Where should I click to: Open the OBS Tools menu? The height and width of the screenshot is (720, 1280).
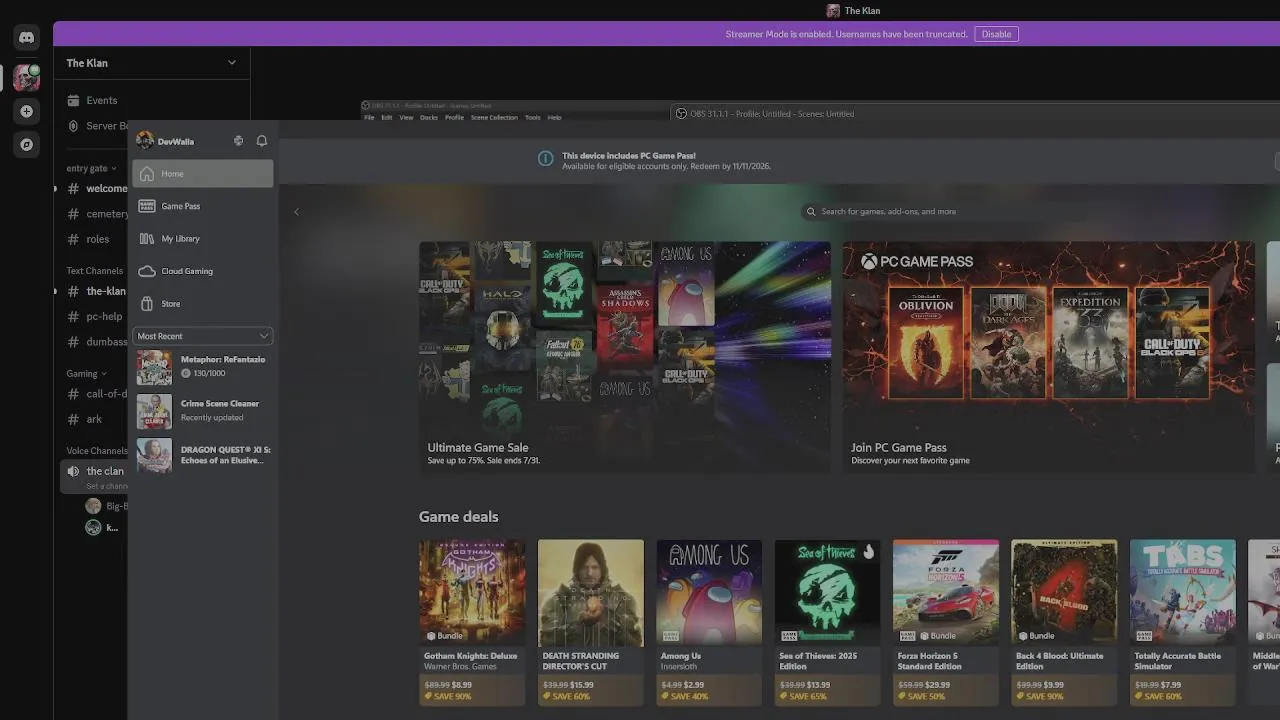tap(532, 117)
